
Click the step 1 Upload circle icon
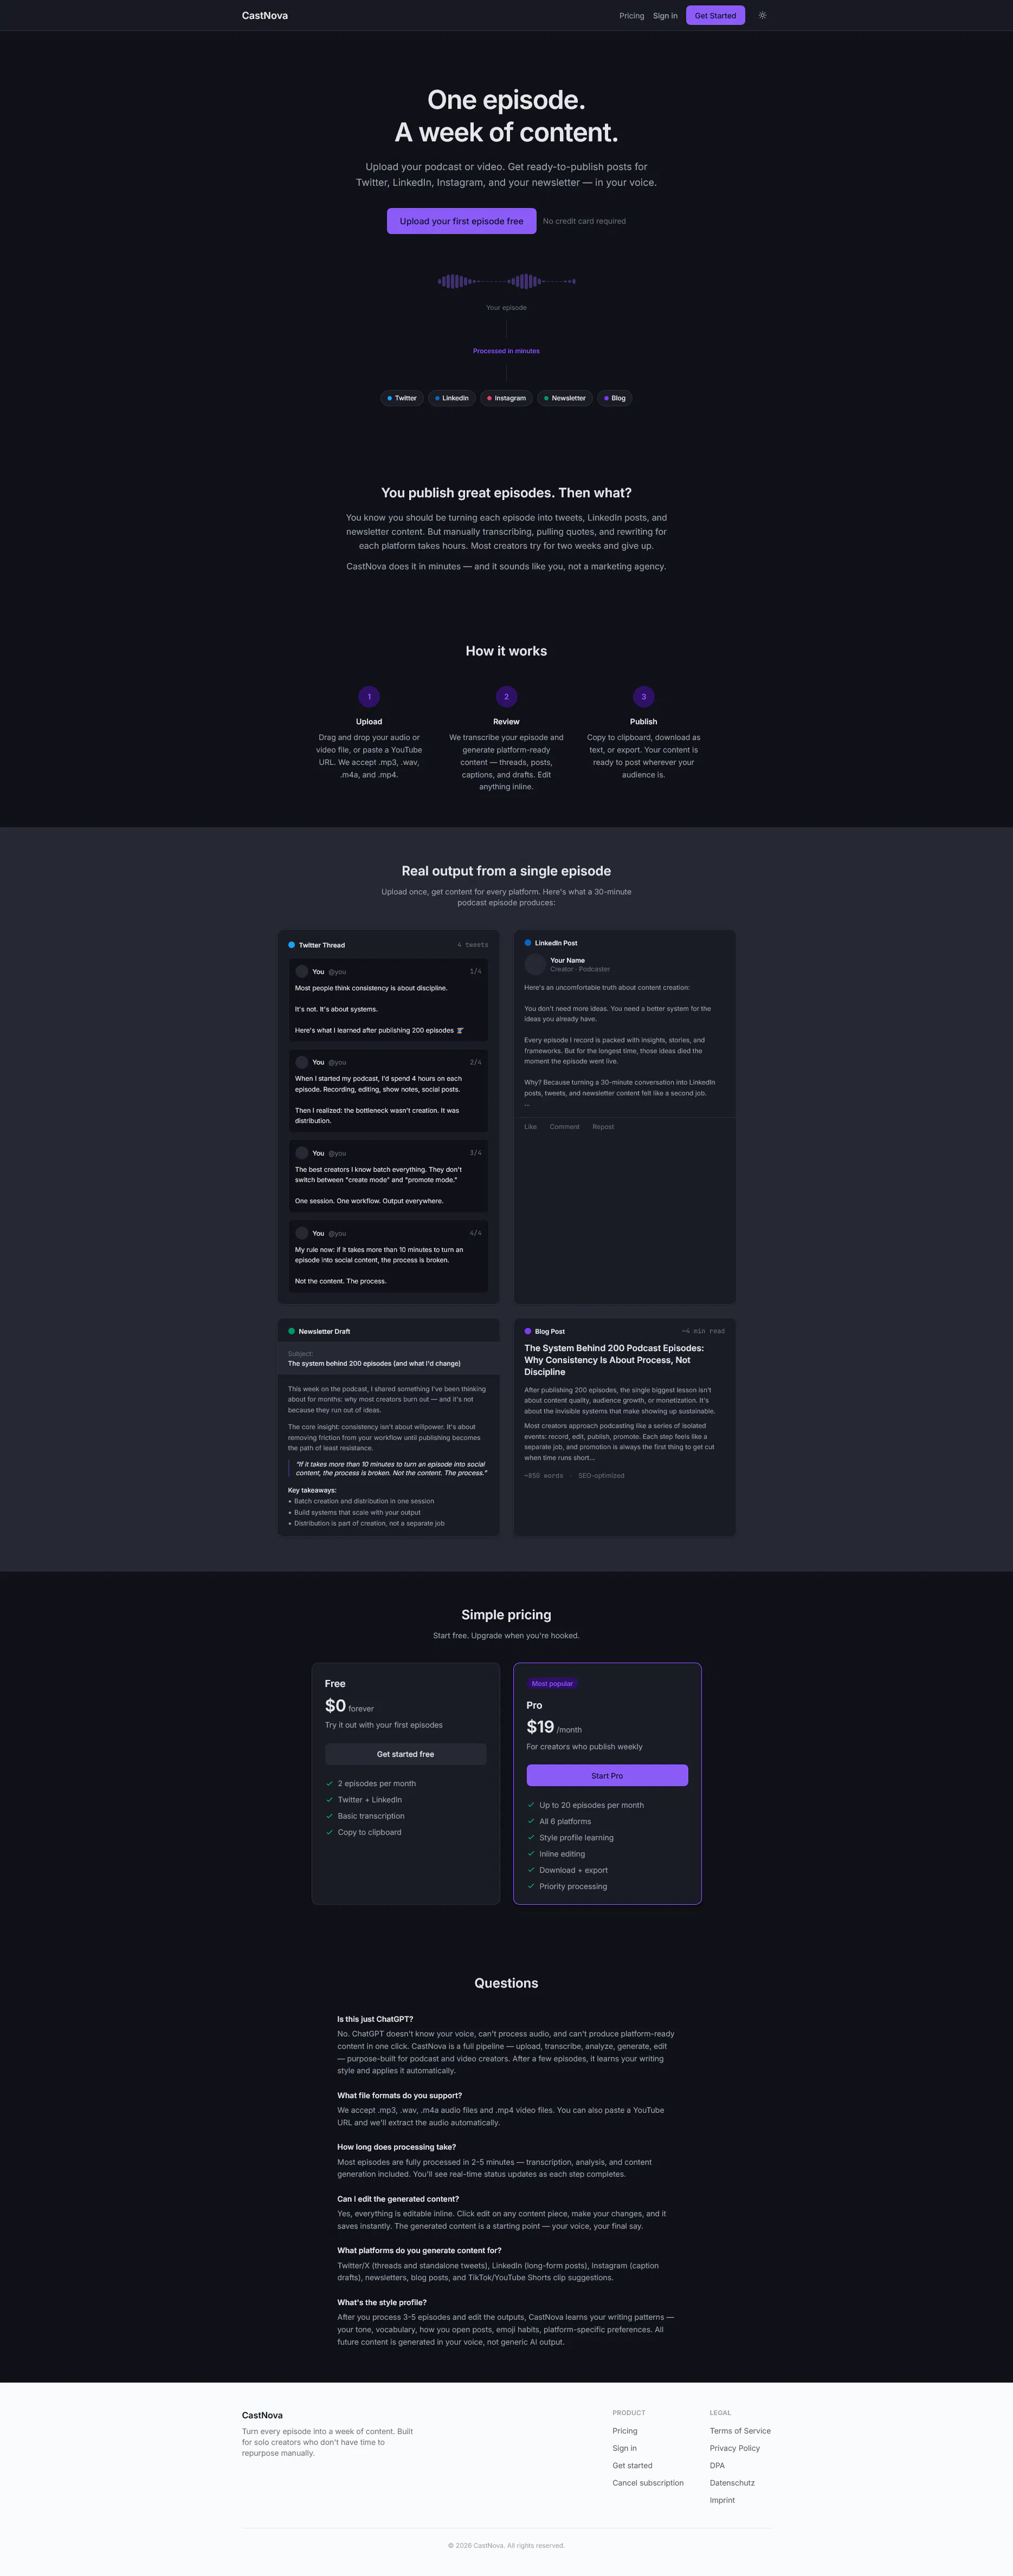(x=369, y=697)
